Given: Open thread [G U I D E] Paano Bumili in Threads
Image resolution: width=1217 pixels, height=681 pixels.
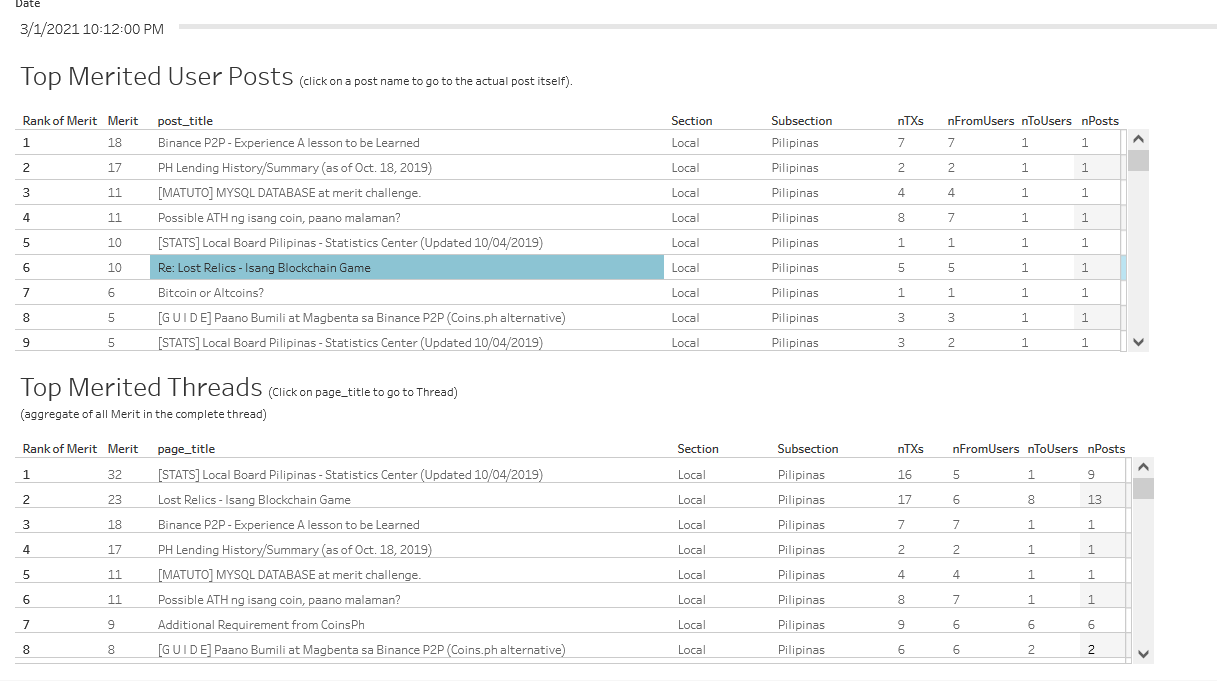Looking at the screenshot, I should [x=362, y=650].
